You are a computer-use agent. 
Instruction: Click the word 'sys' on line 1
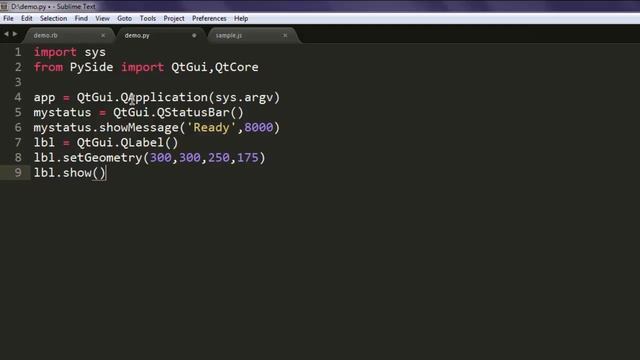point(95,52)
